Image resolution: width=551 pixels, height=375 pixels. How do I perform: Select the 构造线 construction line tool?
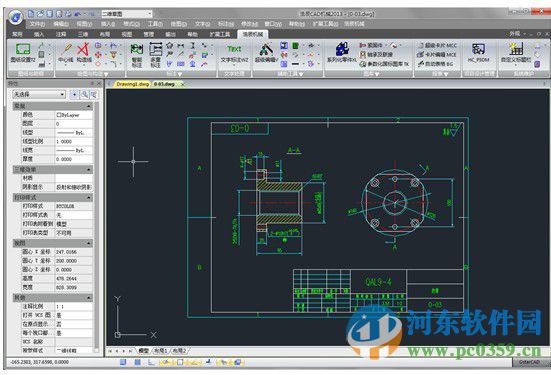point(84,53)
